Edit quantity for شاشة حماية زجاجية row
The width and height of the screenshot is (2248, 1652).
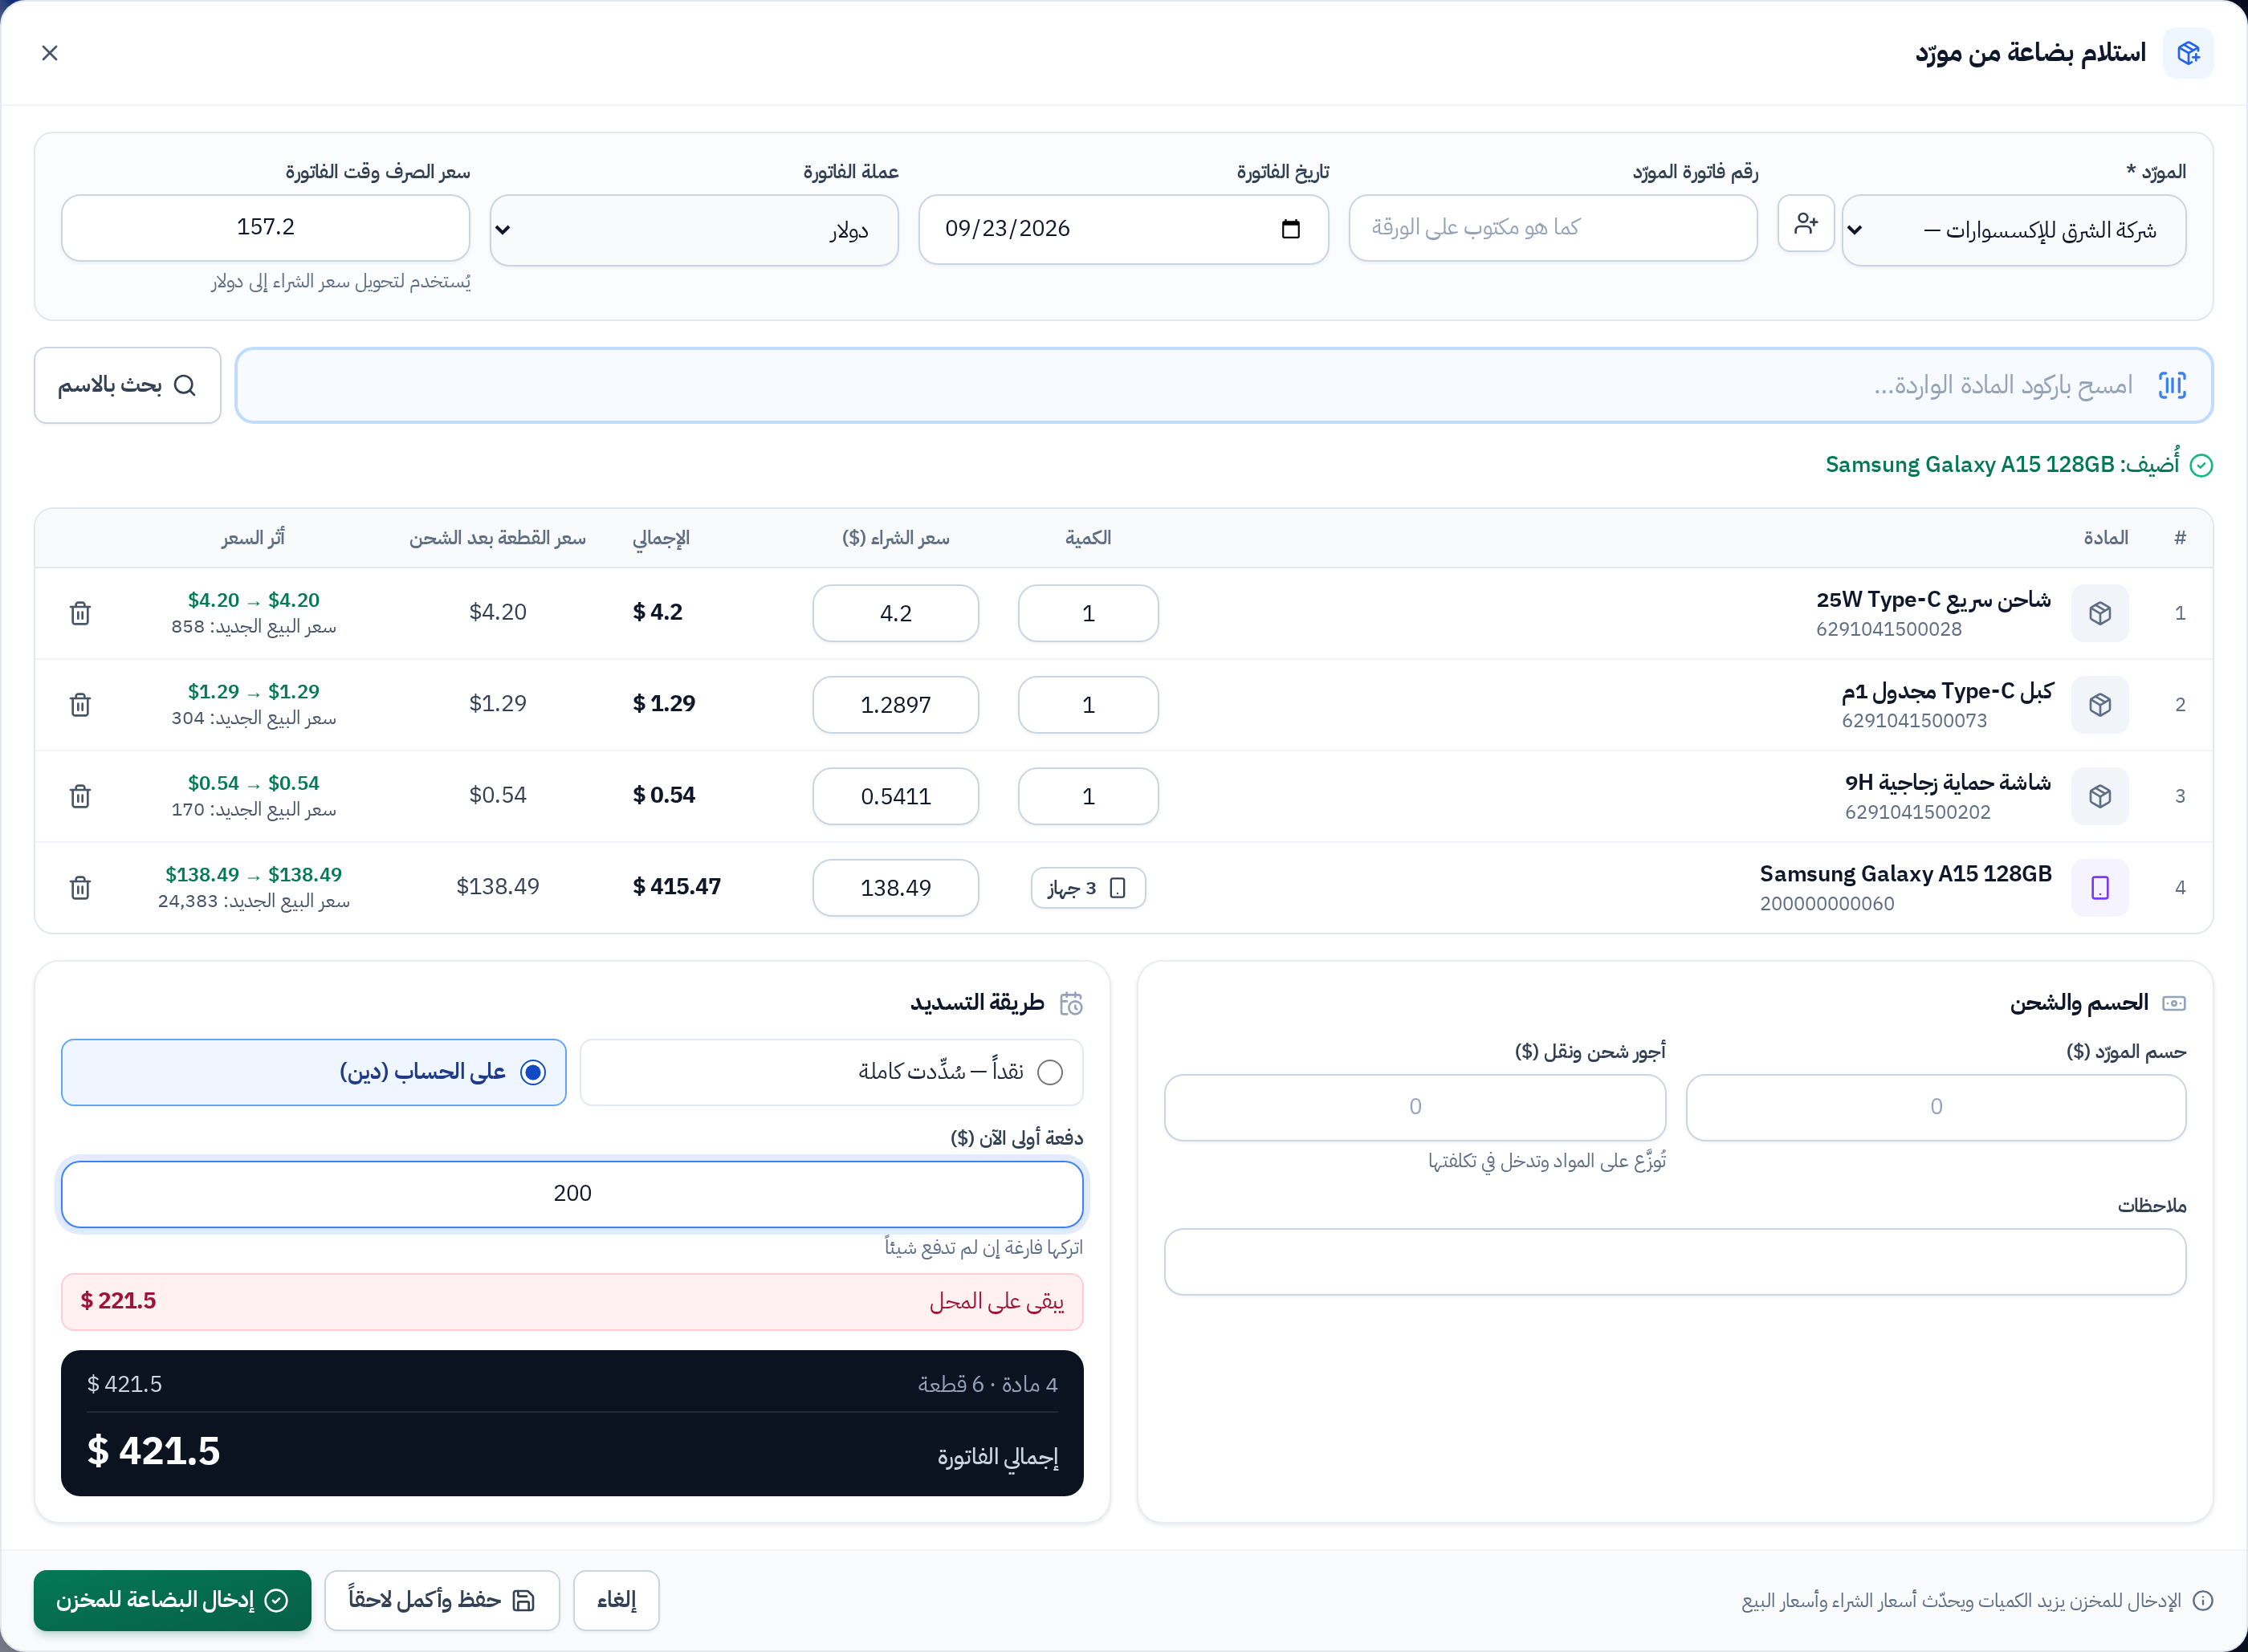pyautogui.click(x=1088, y=796)
